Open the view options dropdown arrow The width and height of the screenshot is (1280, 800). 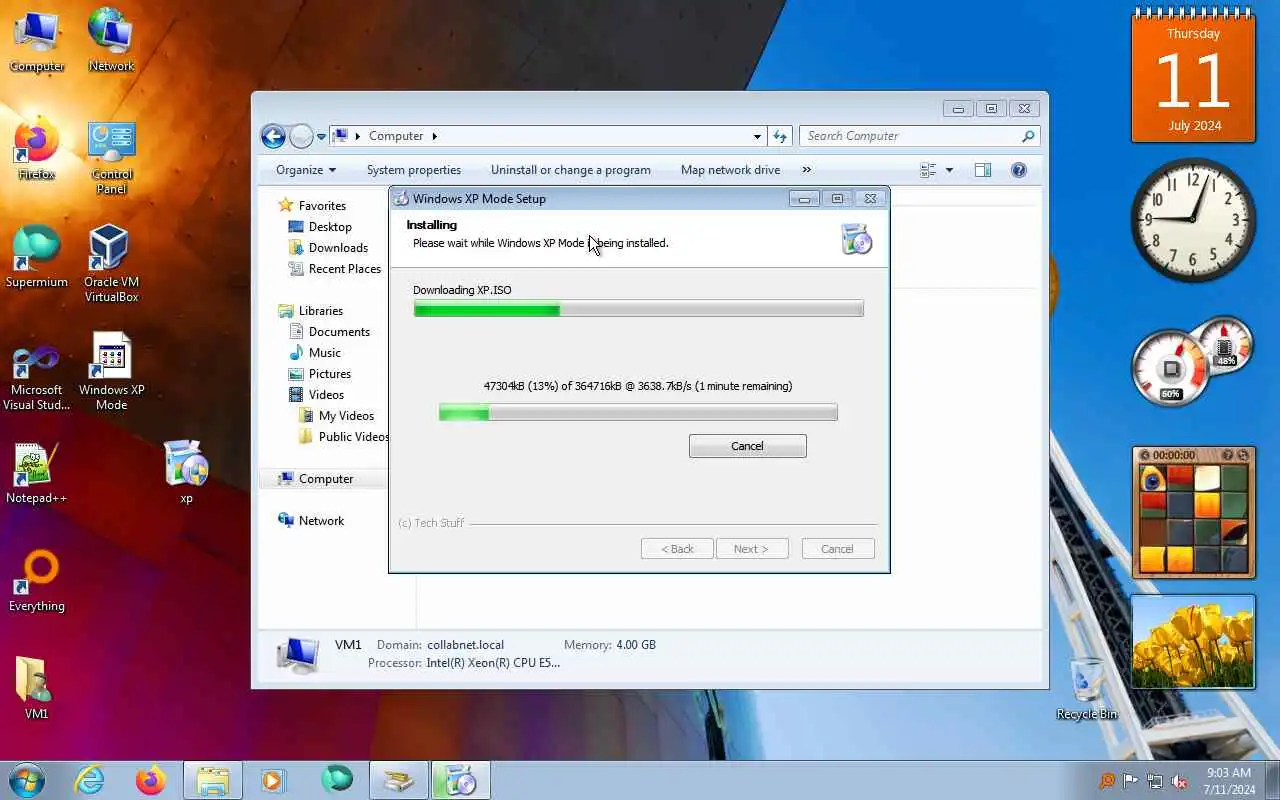(x=949, y=170)
